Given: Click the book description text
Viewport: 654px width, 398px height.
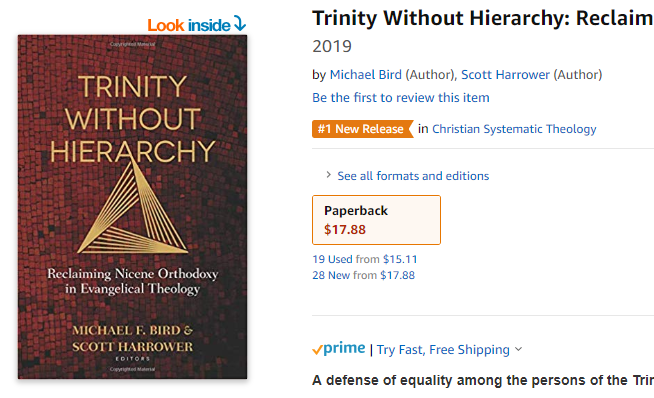Looking at the screenshot, I should pyautogui.click(x=483, y=380).
